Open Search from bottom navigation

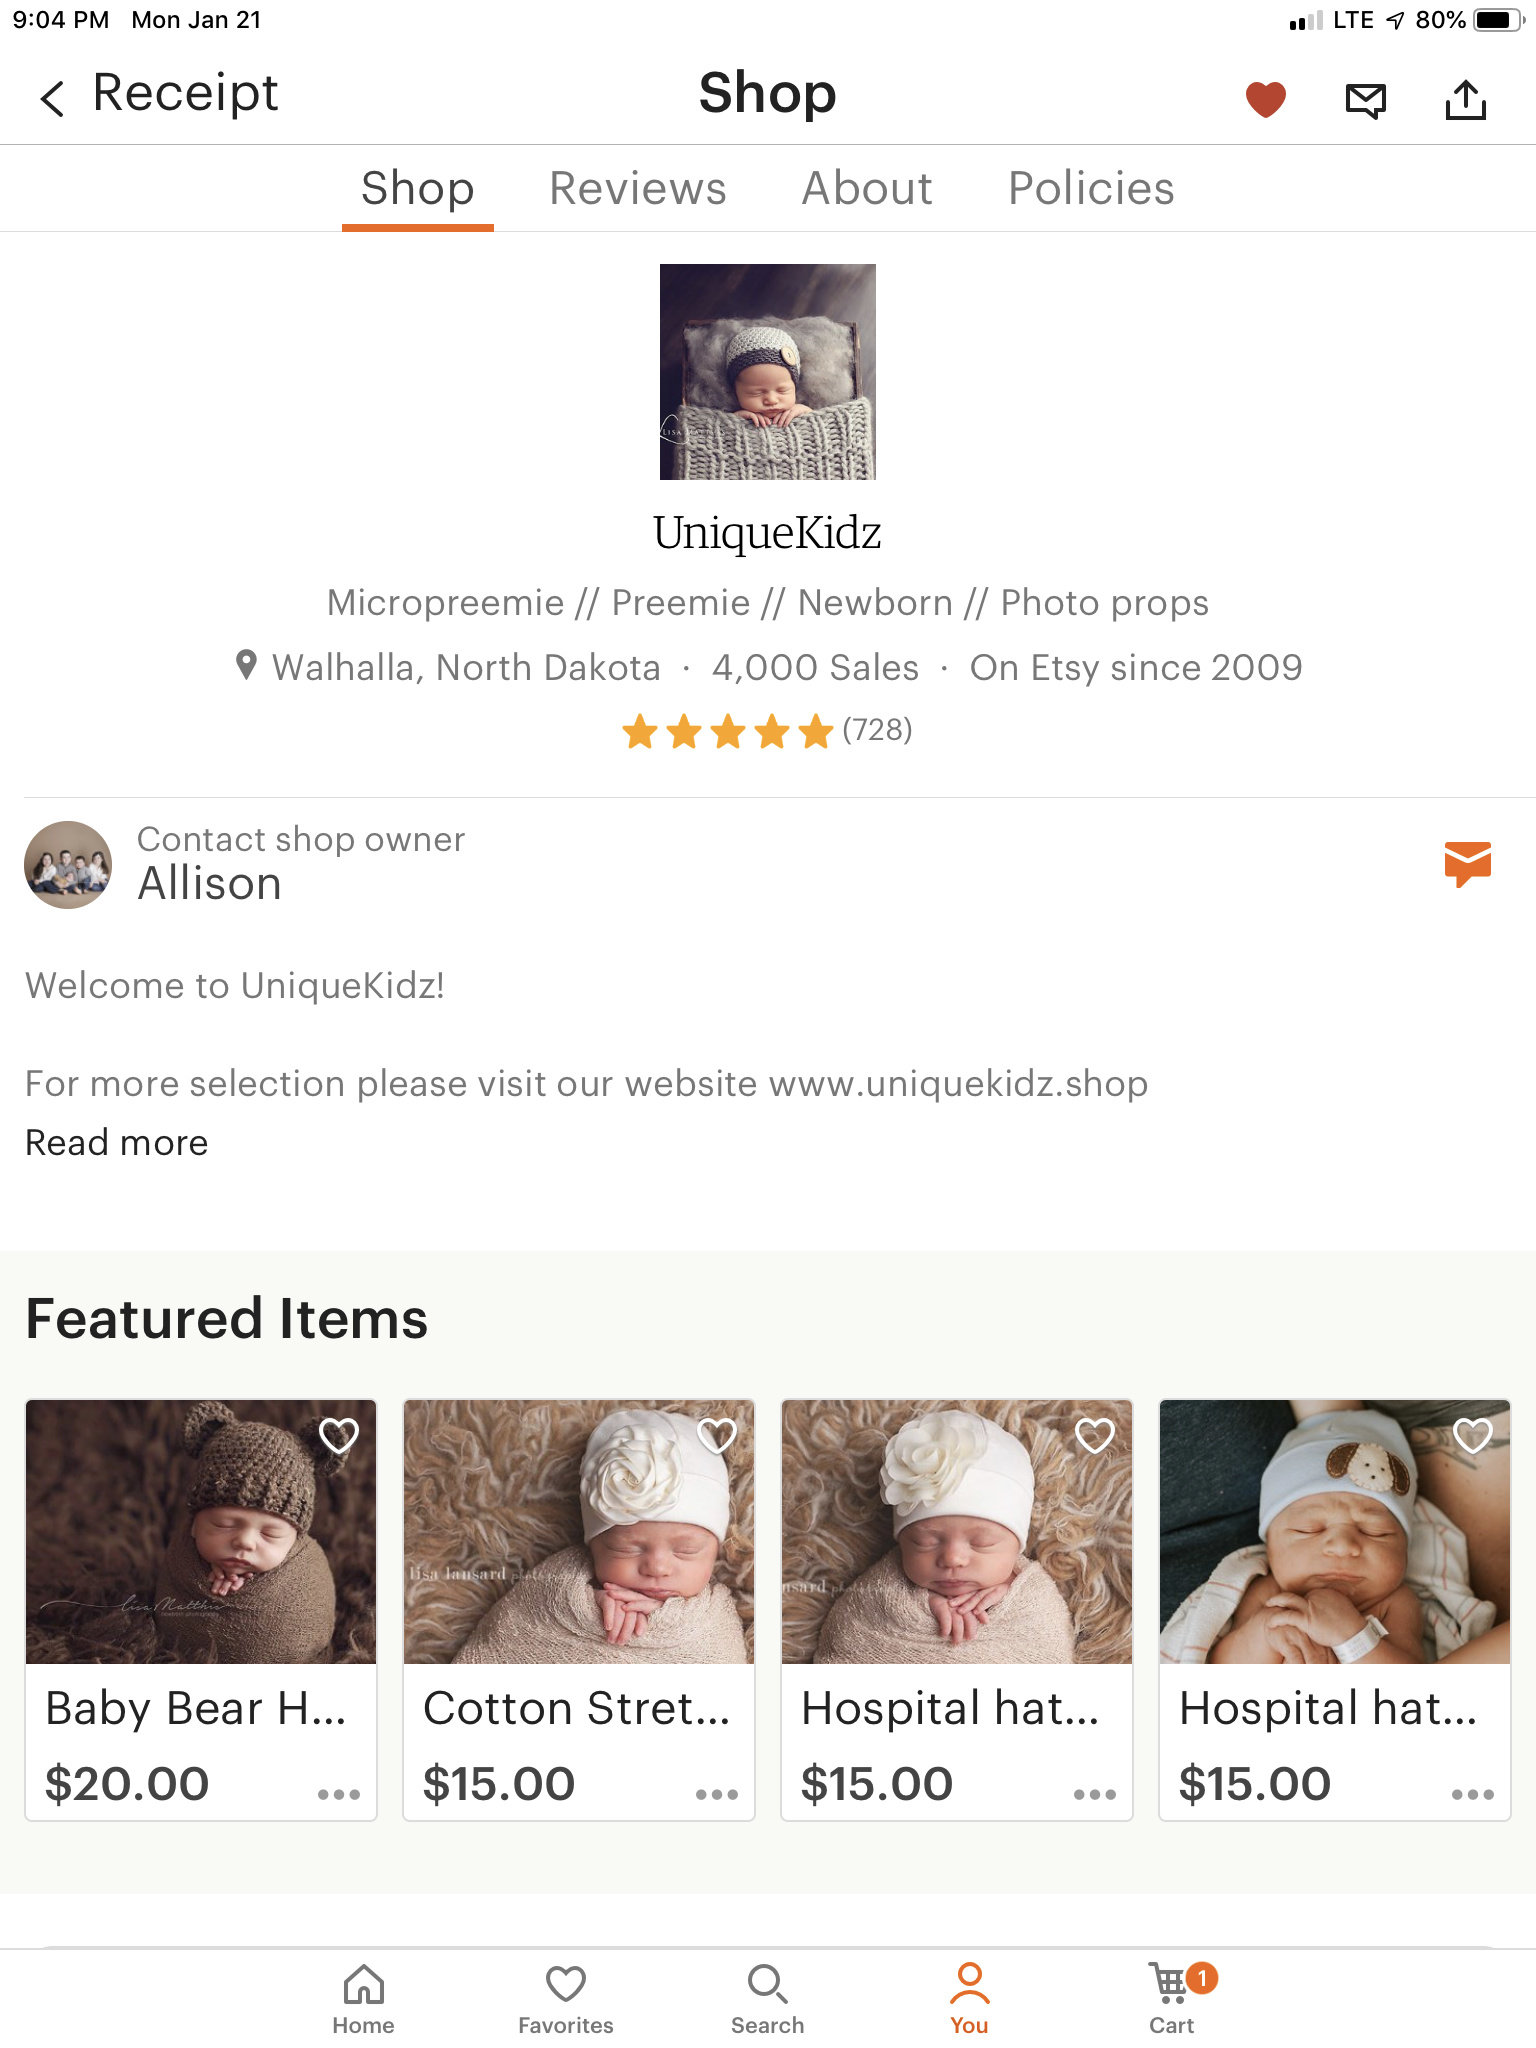(767, 1997)
